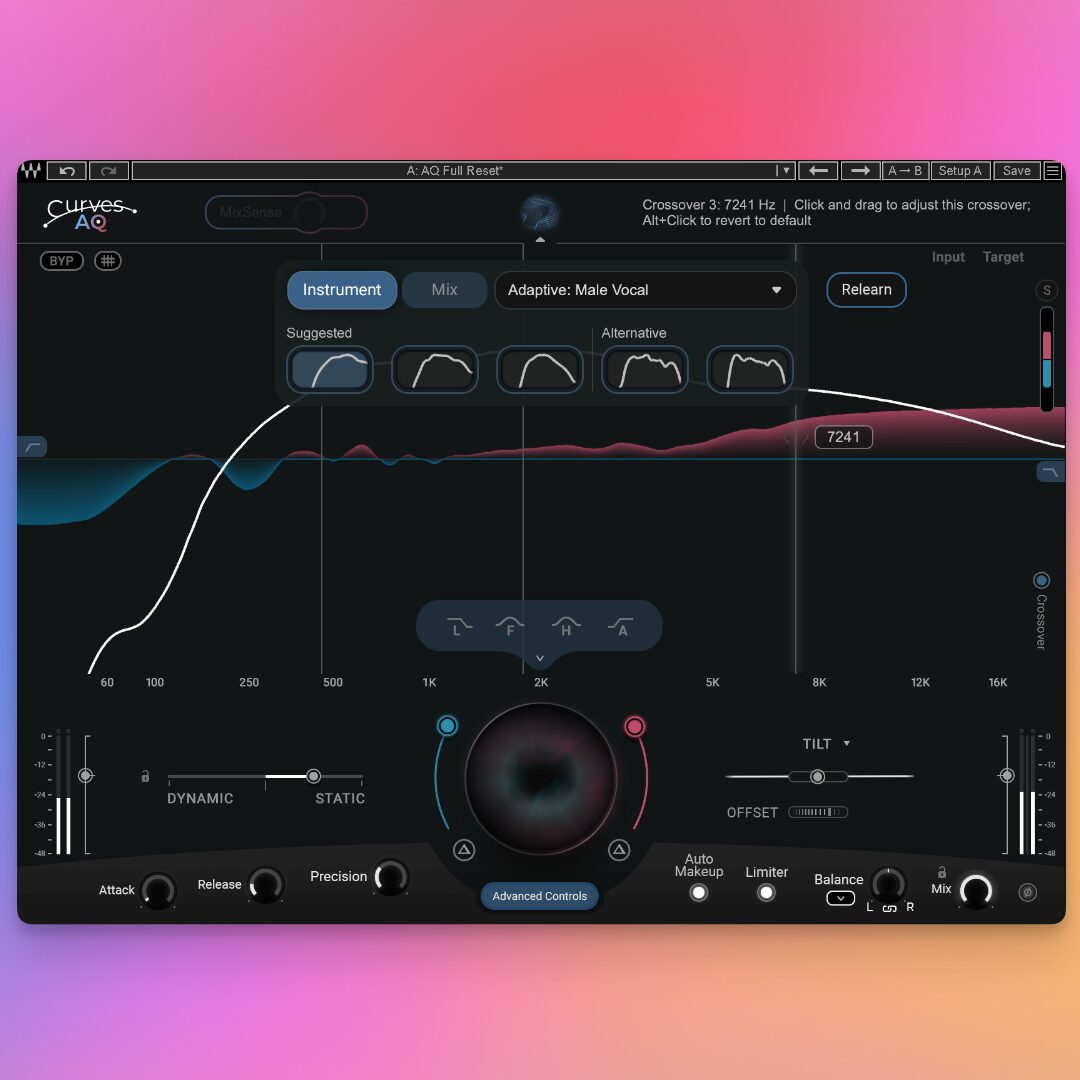Click the undo arrow in top bar

point(67,171)
